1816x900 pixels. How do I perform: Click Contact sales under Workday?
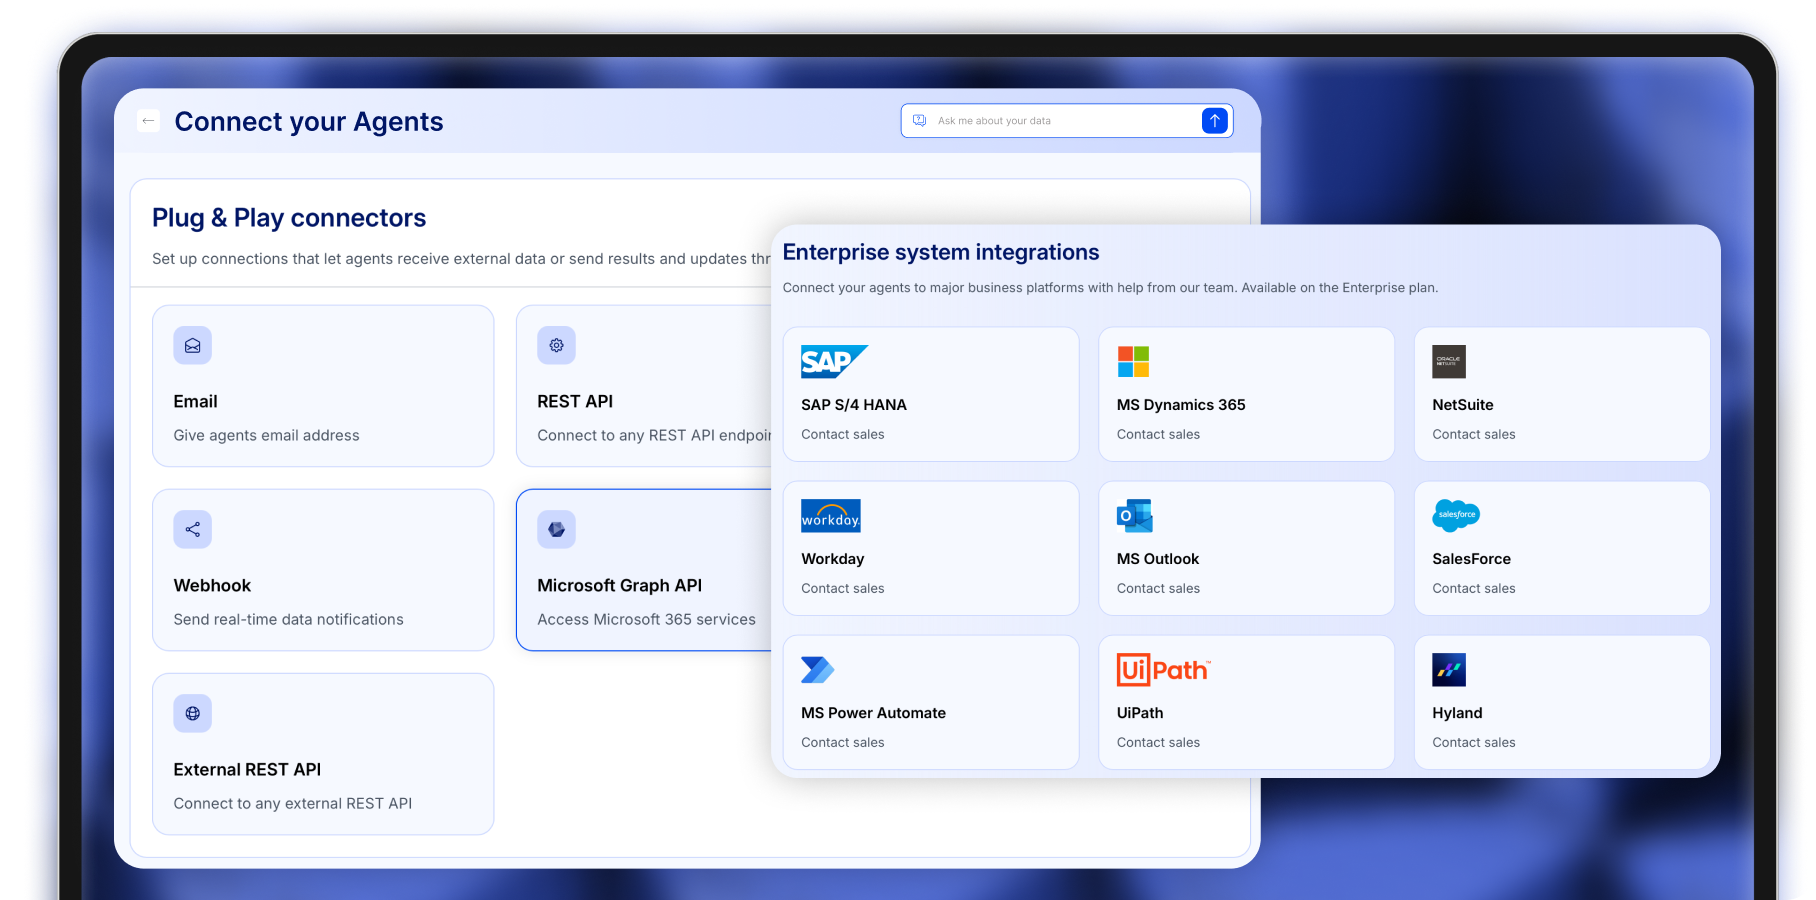pyautogui.click(x=843, y=588)
